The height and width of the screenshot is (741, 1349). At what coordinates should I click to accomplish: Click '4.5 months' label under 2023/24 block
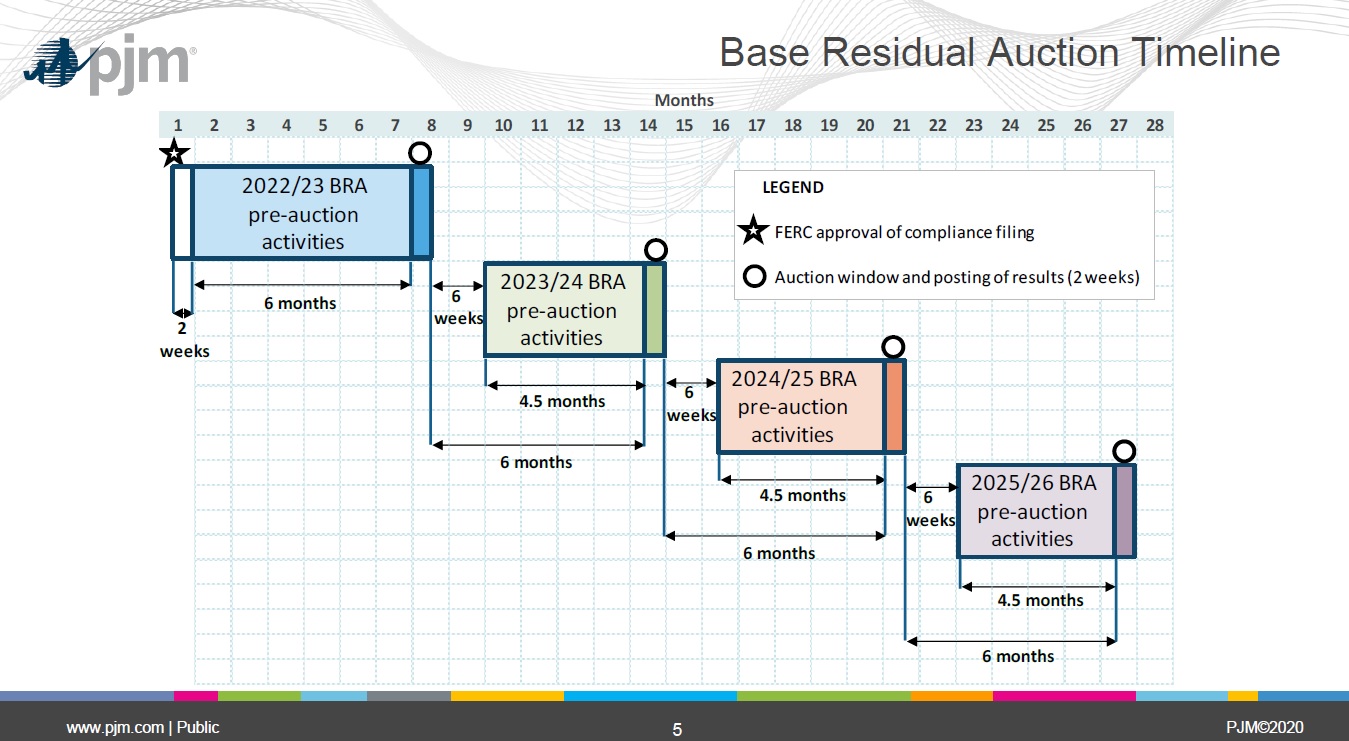[562, 401]
